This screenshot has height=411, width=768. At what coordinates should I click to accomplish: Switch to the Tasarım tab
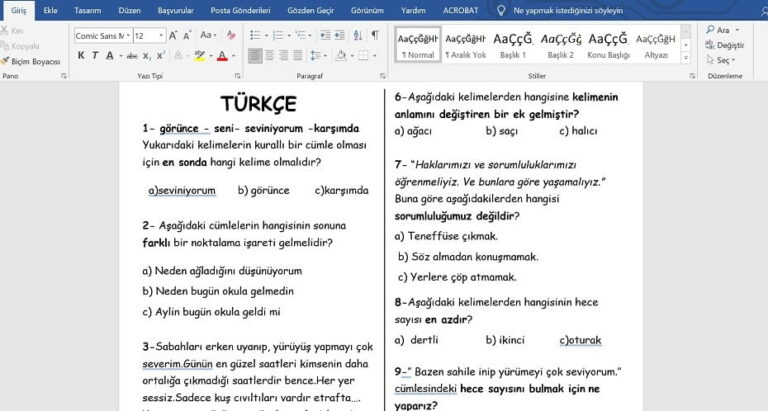pos(88,10)
